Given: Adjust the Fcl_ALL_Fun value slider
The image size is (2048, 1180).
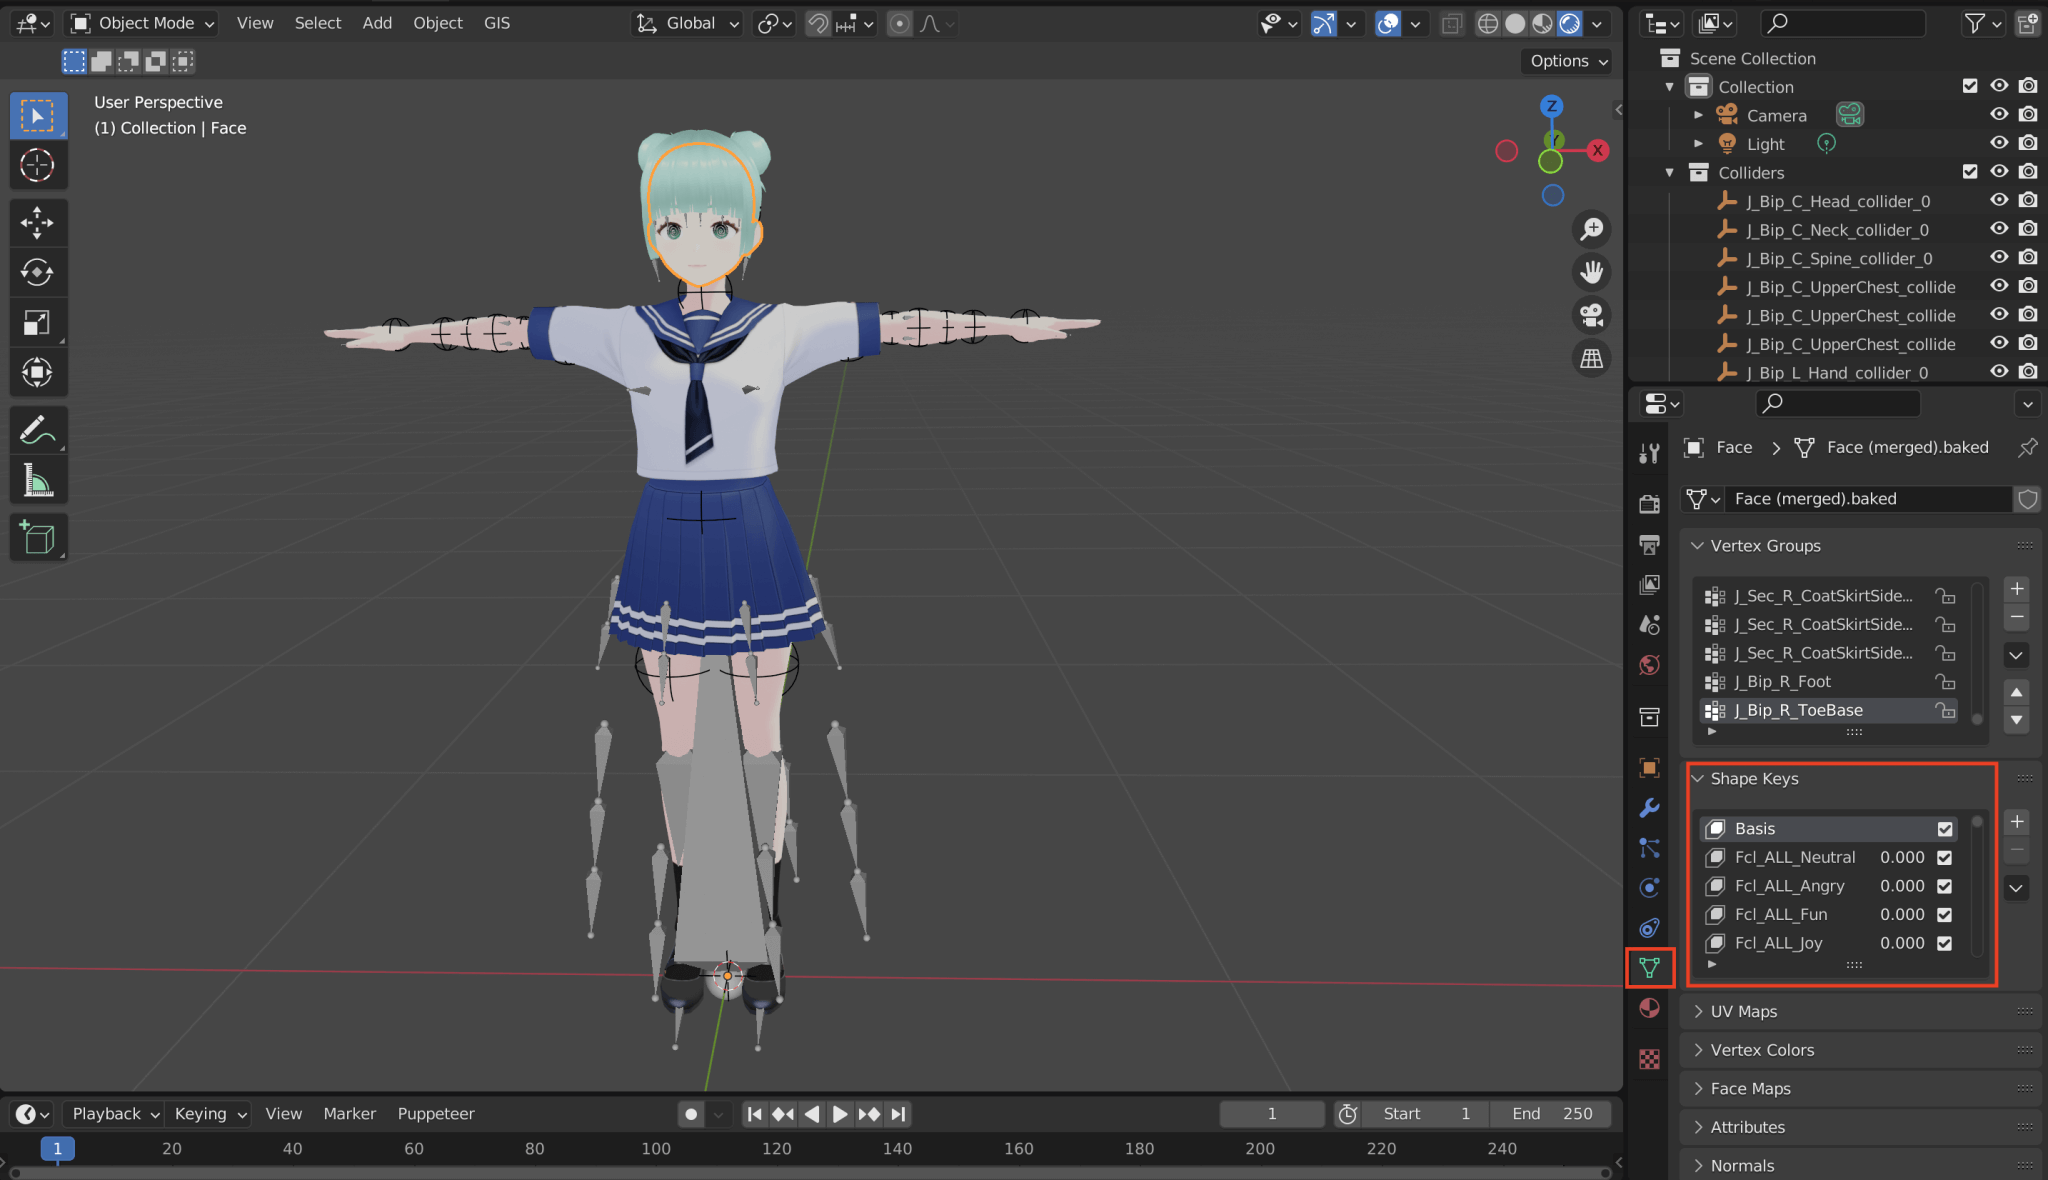Looking at the screenshot, I should pyautogui.click(x=1901, y=914).
